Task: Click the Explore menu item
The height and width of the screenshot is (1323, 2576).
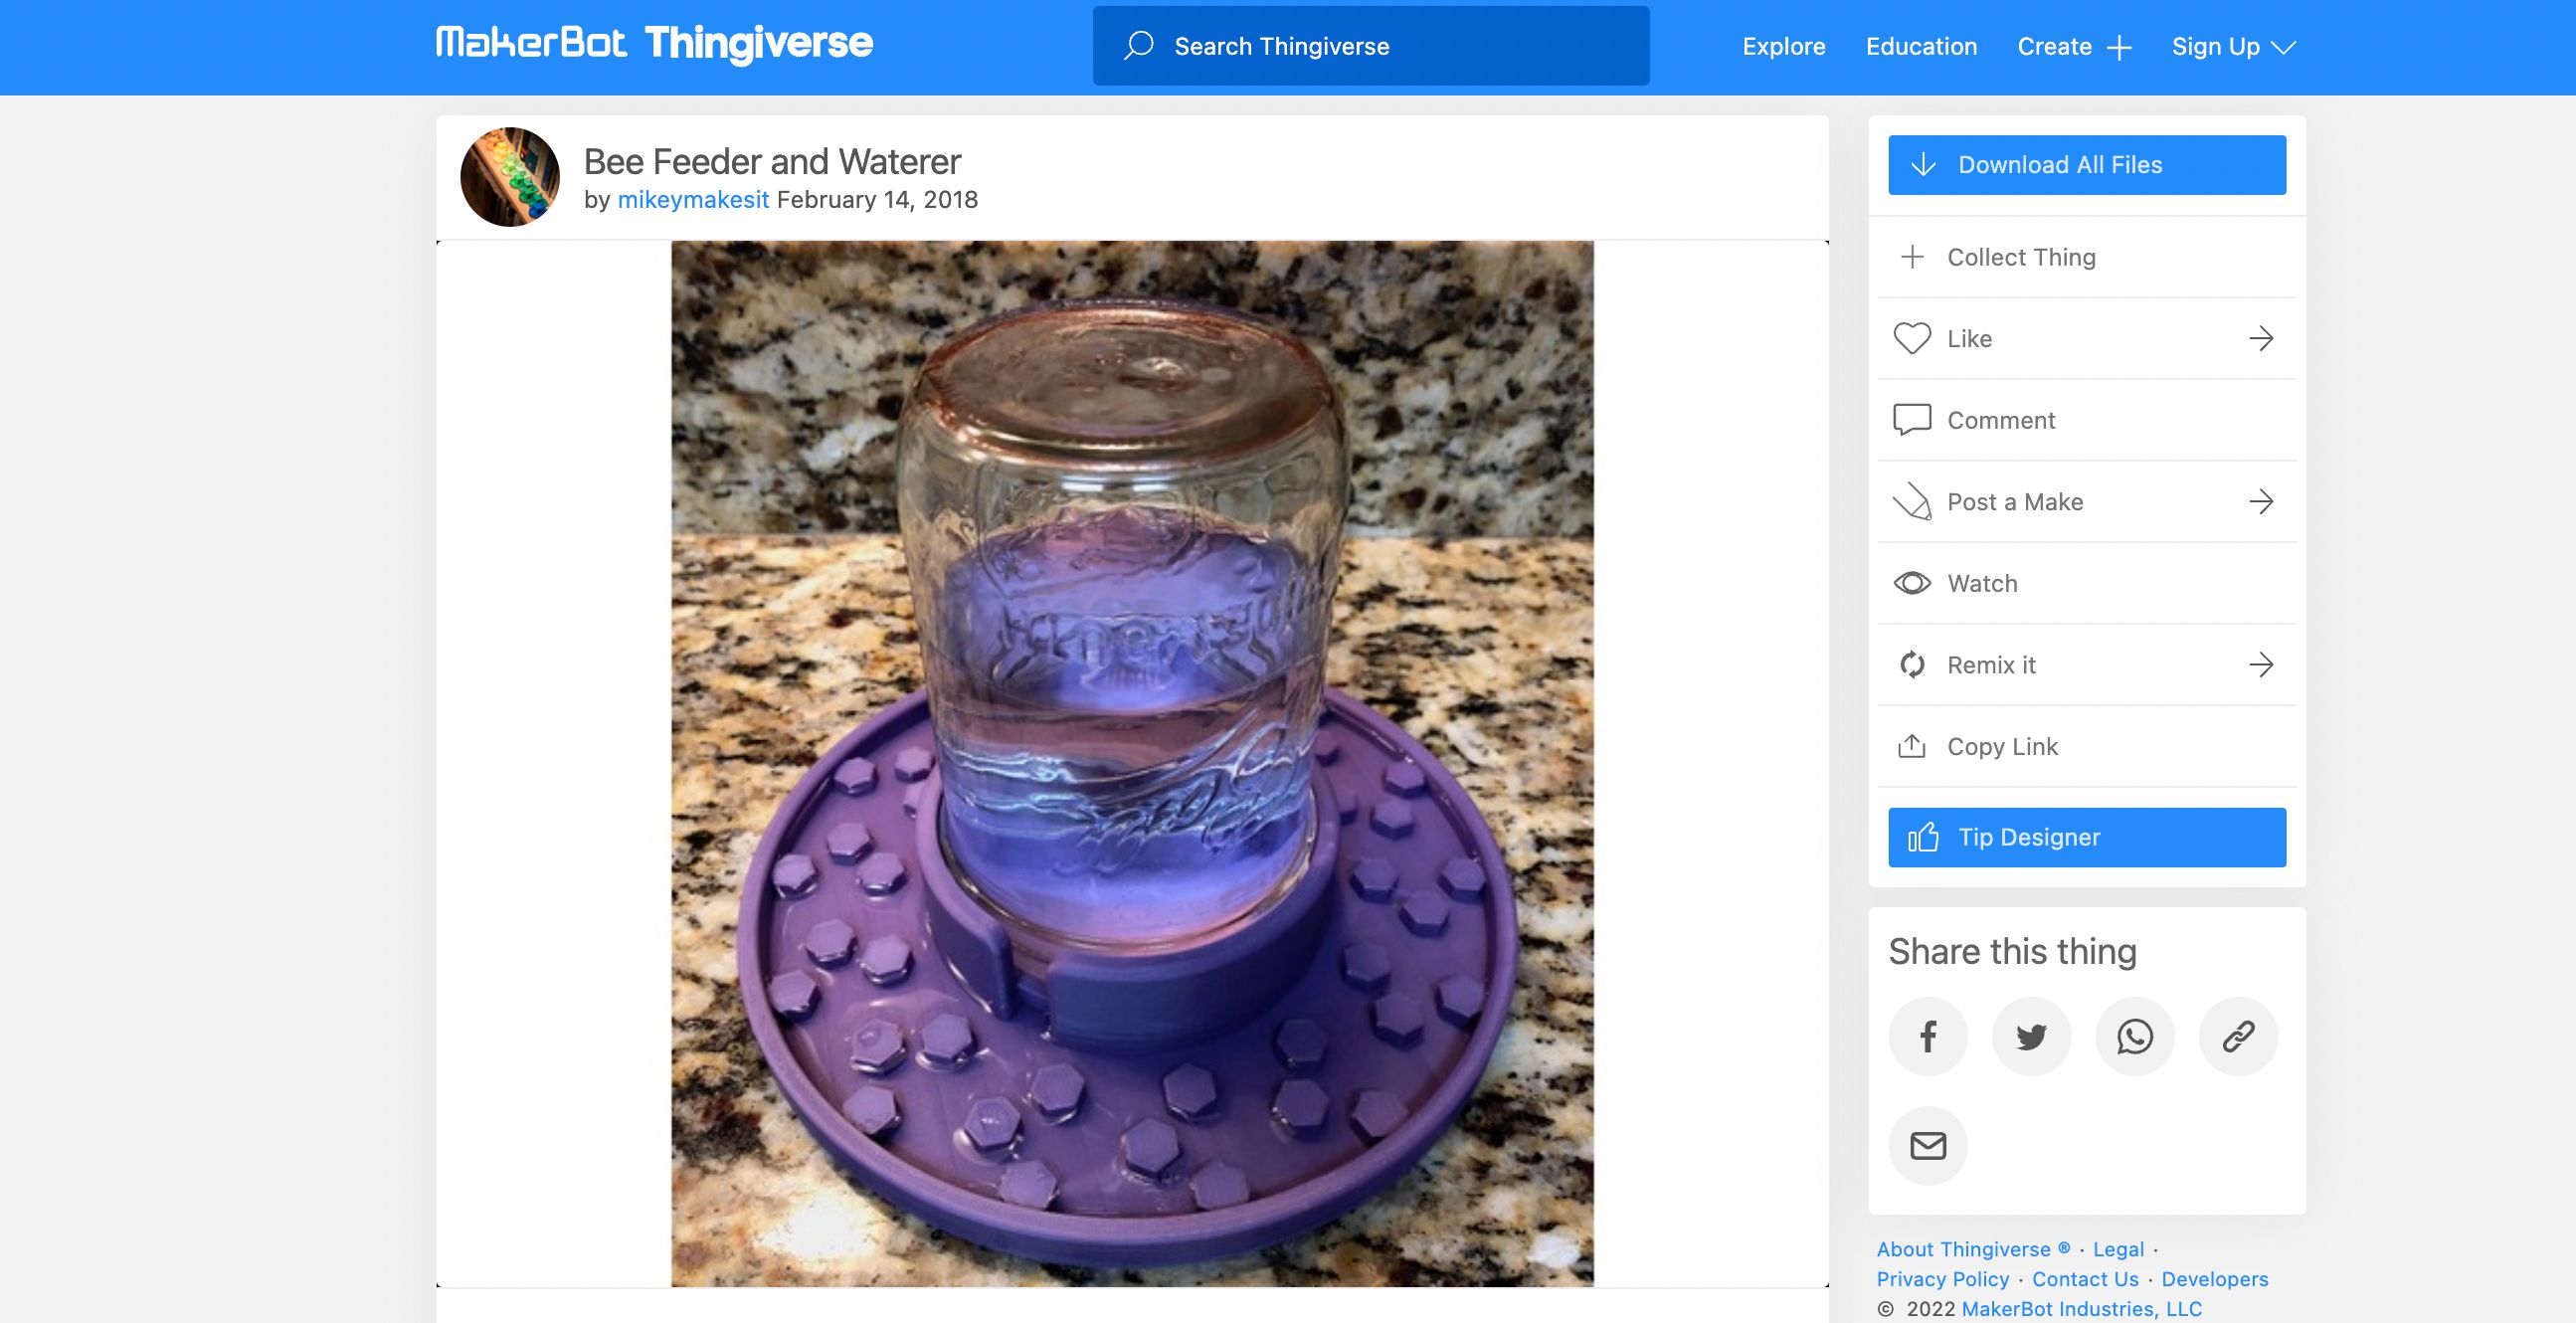Action: [1783, 46]
